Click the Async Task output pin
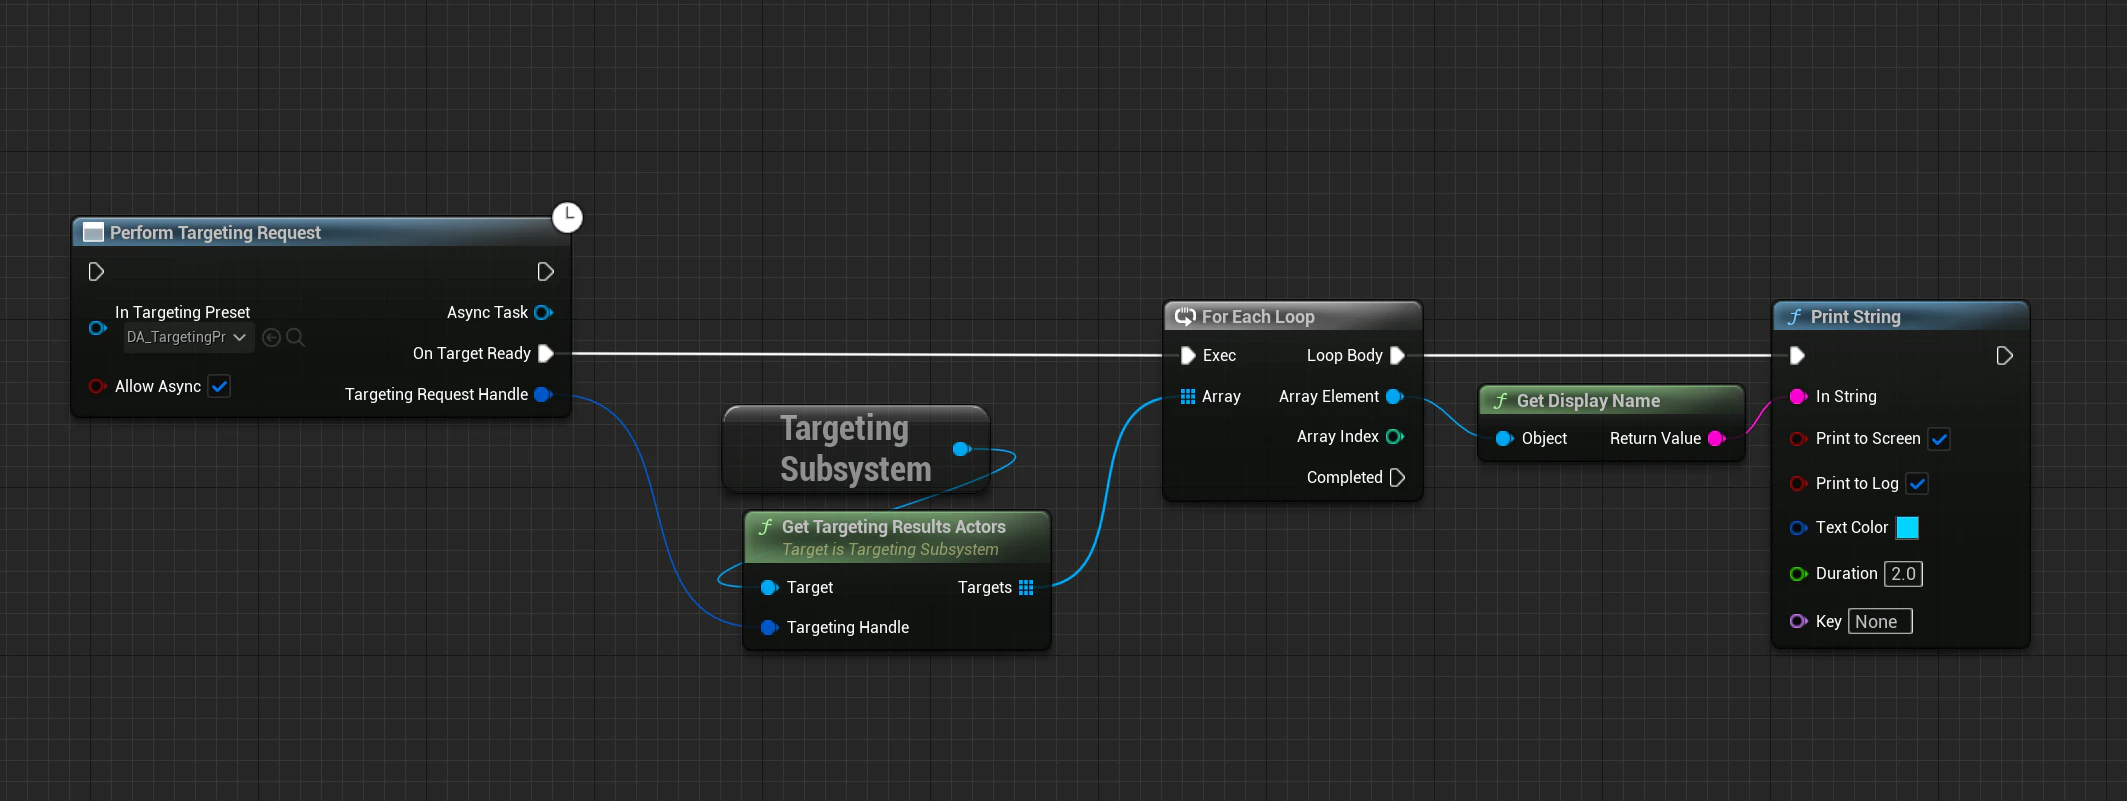Image resolution: width=2127 pixels, height=801 pixels. point(543,312)
